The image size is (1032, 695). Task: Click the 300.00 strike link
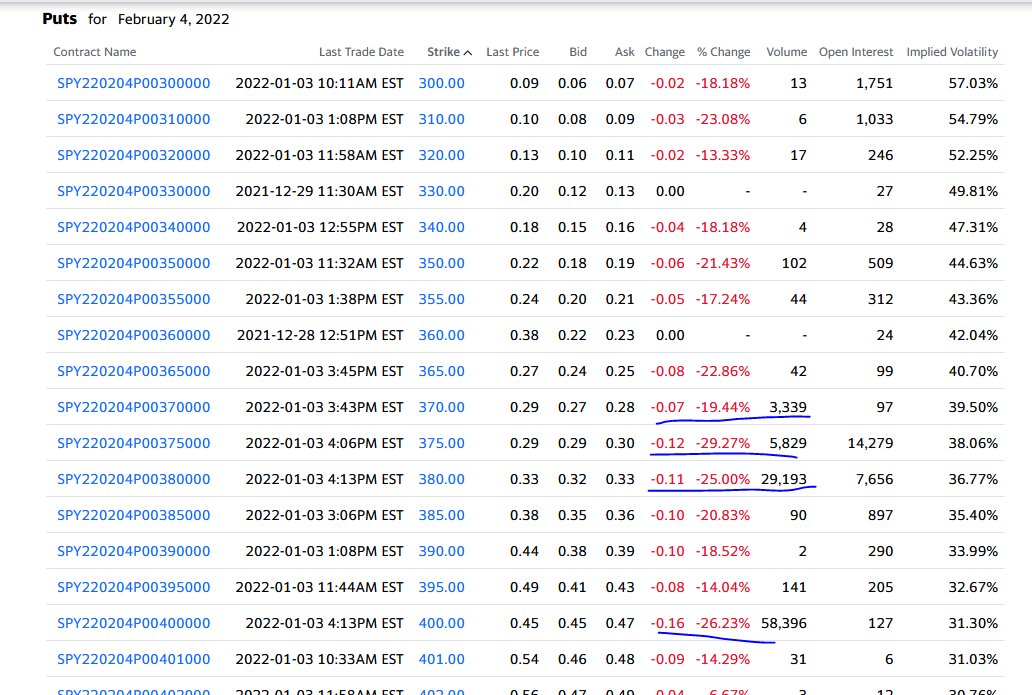tap(442, 84)
